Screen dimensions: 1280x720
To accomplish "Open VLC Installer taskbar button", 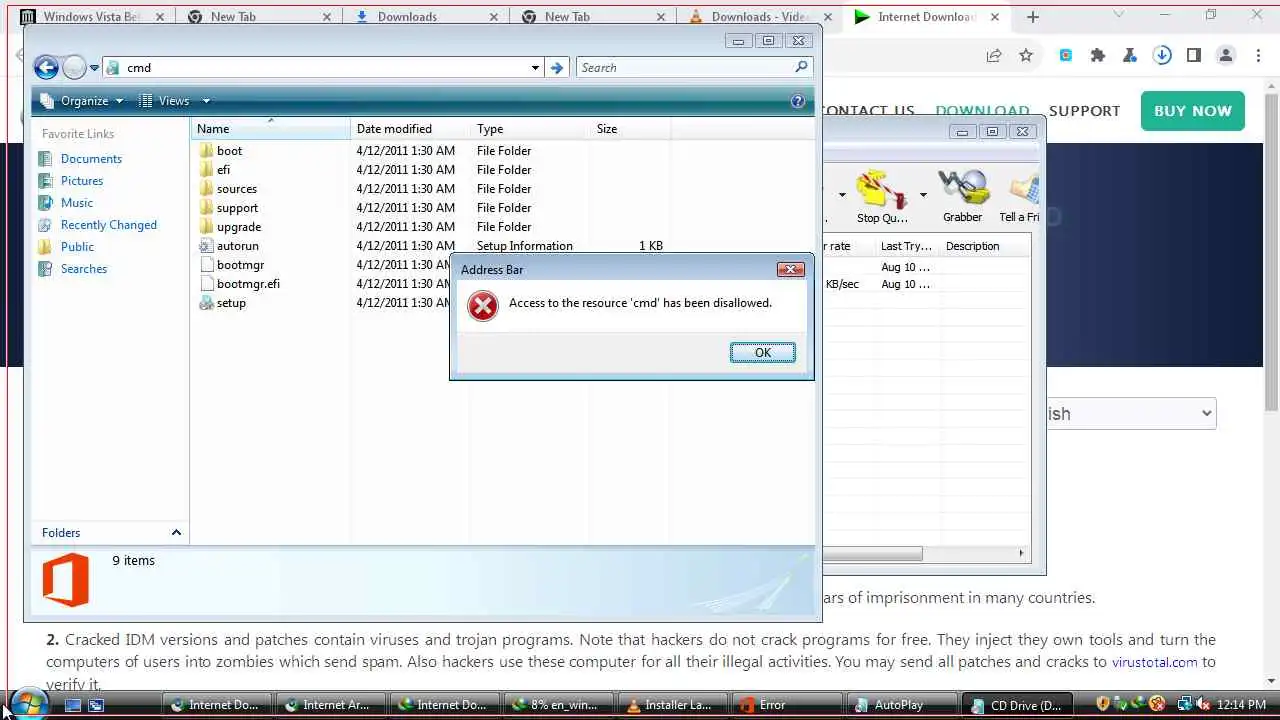I will 674,705.
